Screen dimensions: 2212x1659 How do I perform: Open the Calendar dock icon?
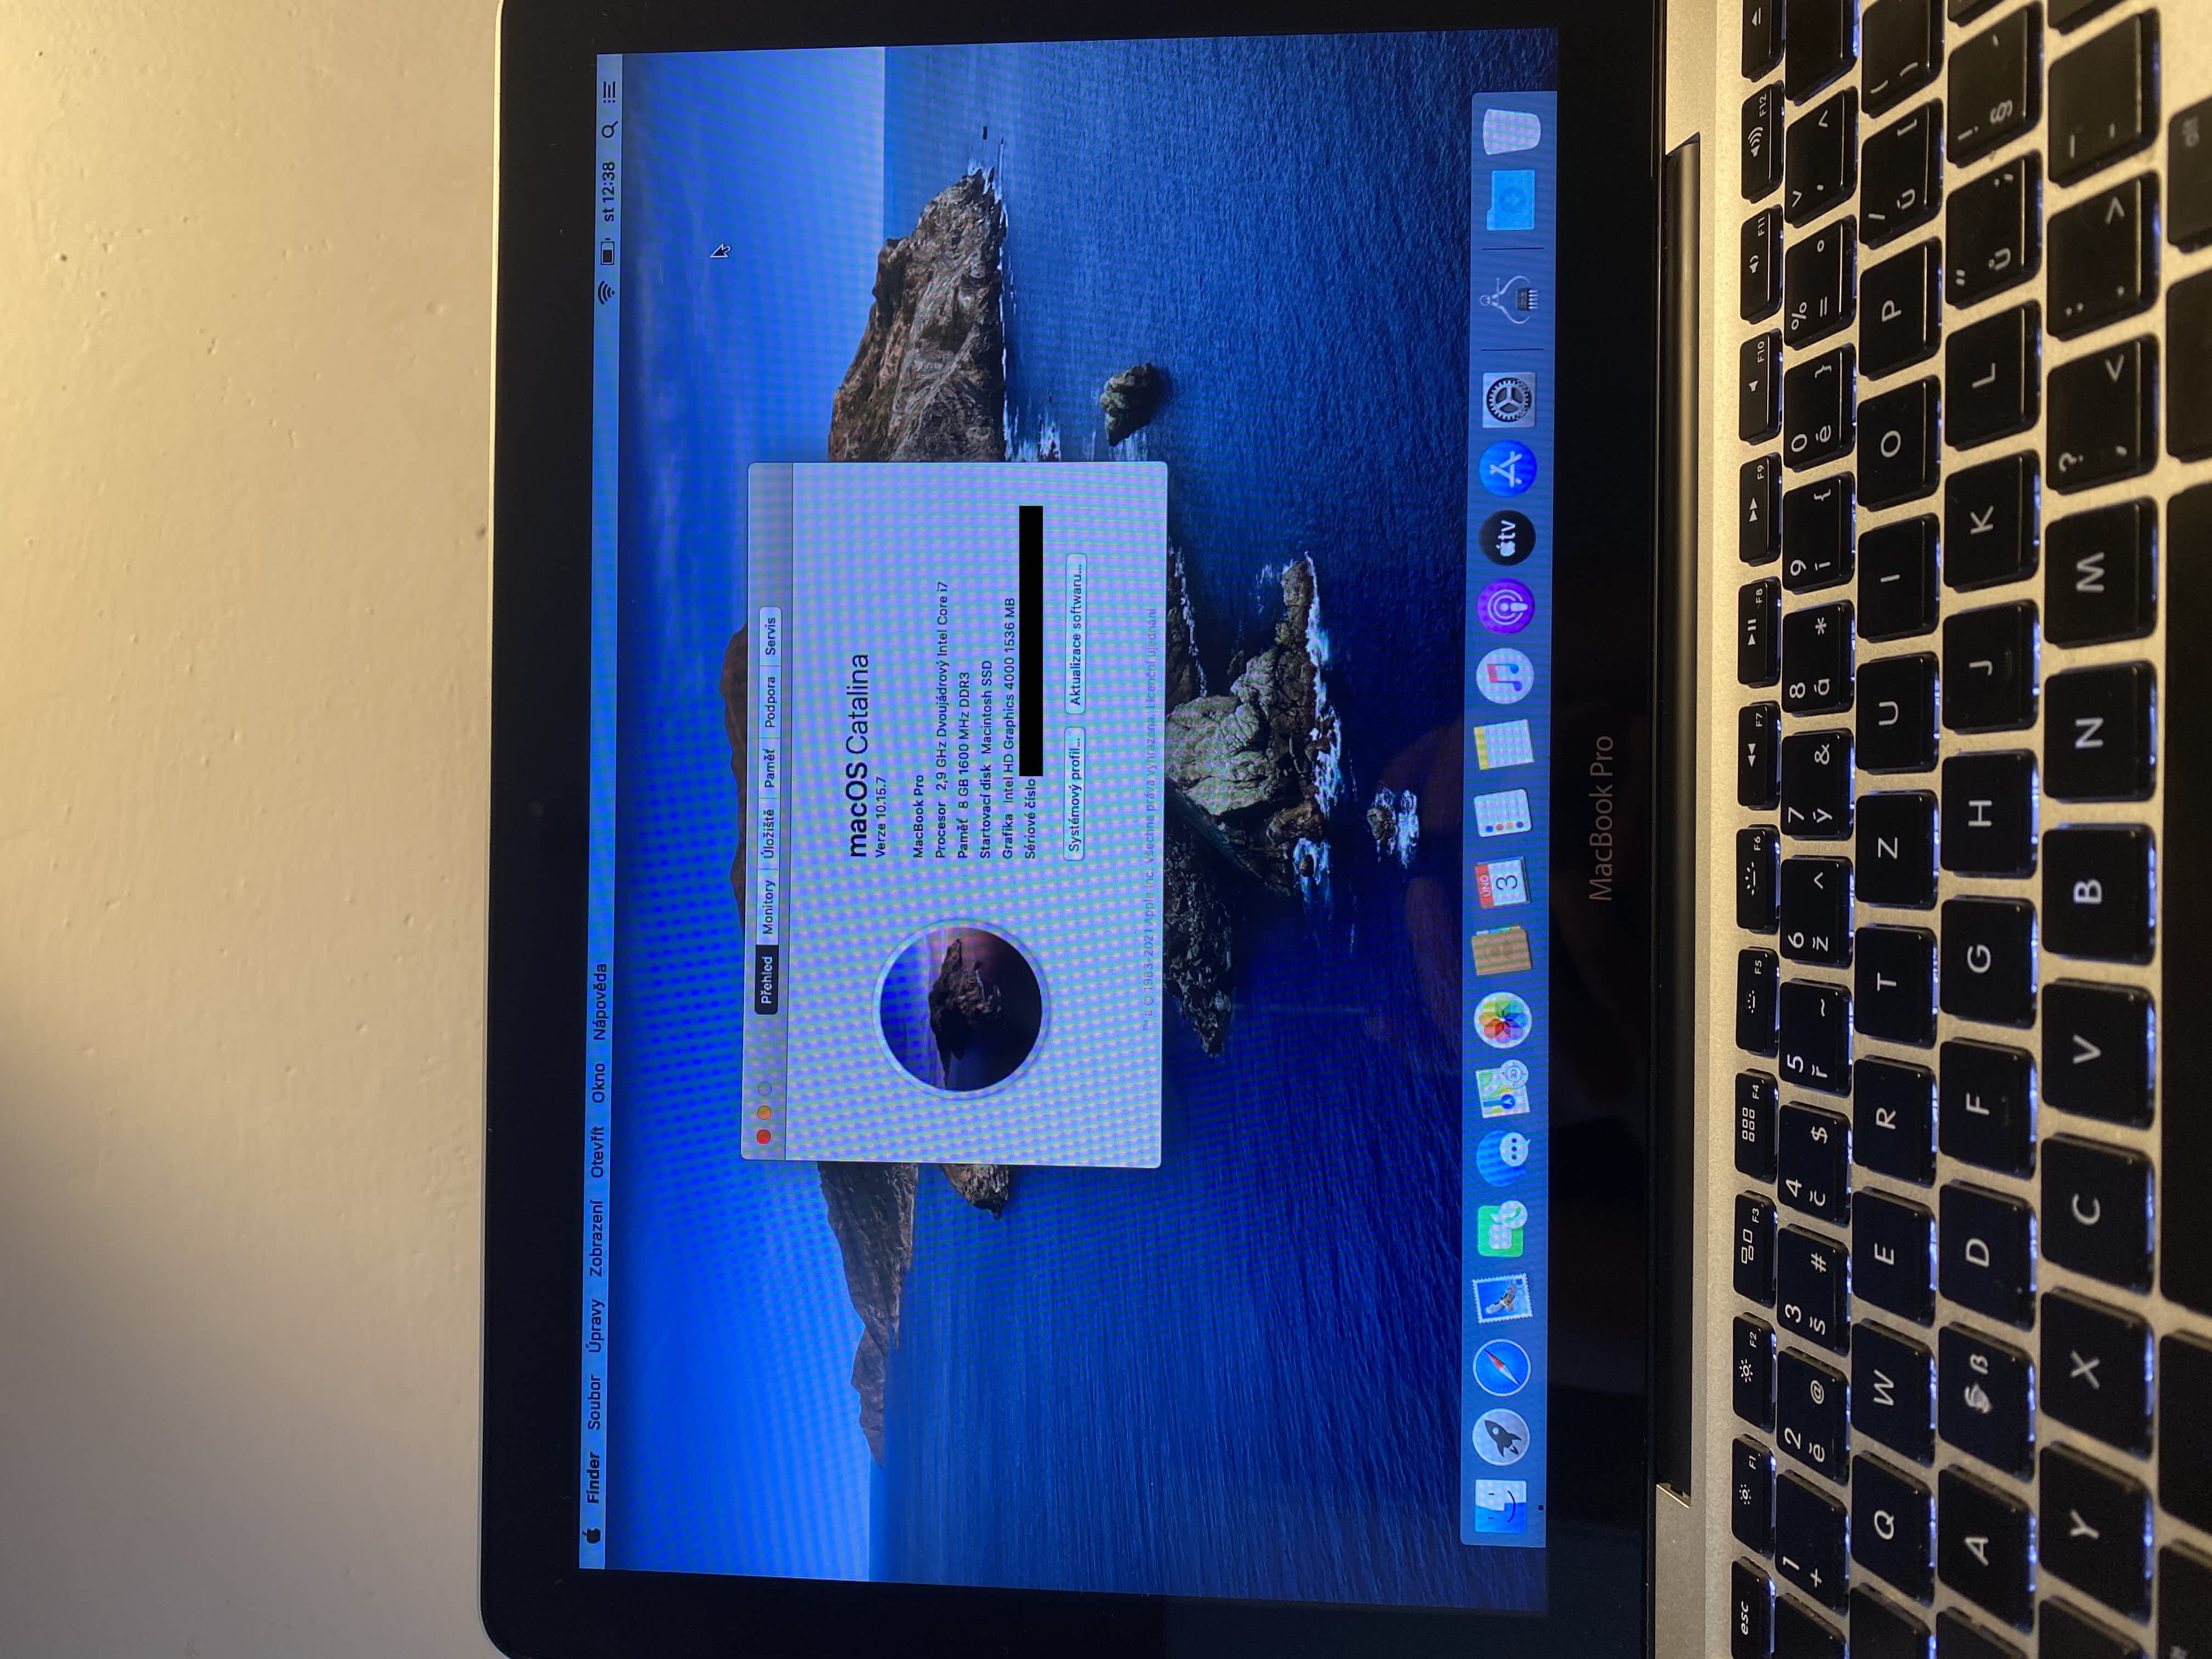coord(1502,884)
